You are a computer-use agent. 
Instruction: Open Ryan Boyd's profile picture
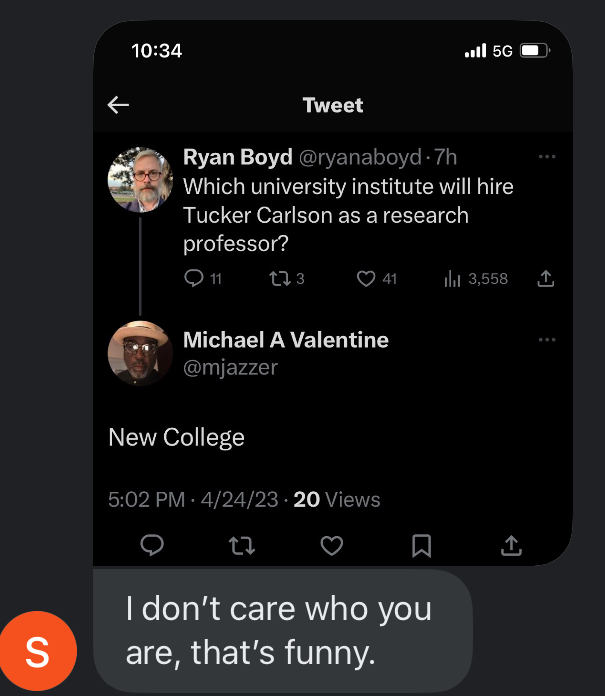pos(141,179)
